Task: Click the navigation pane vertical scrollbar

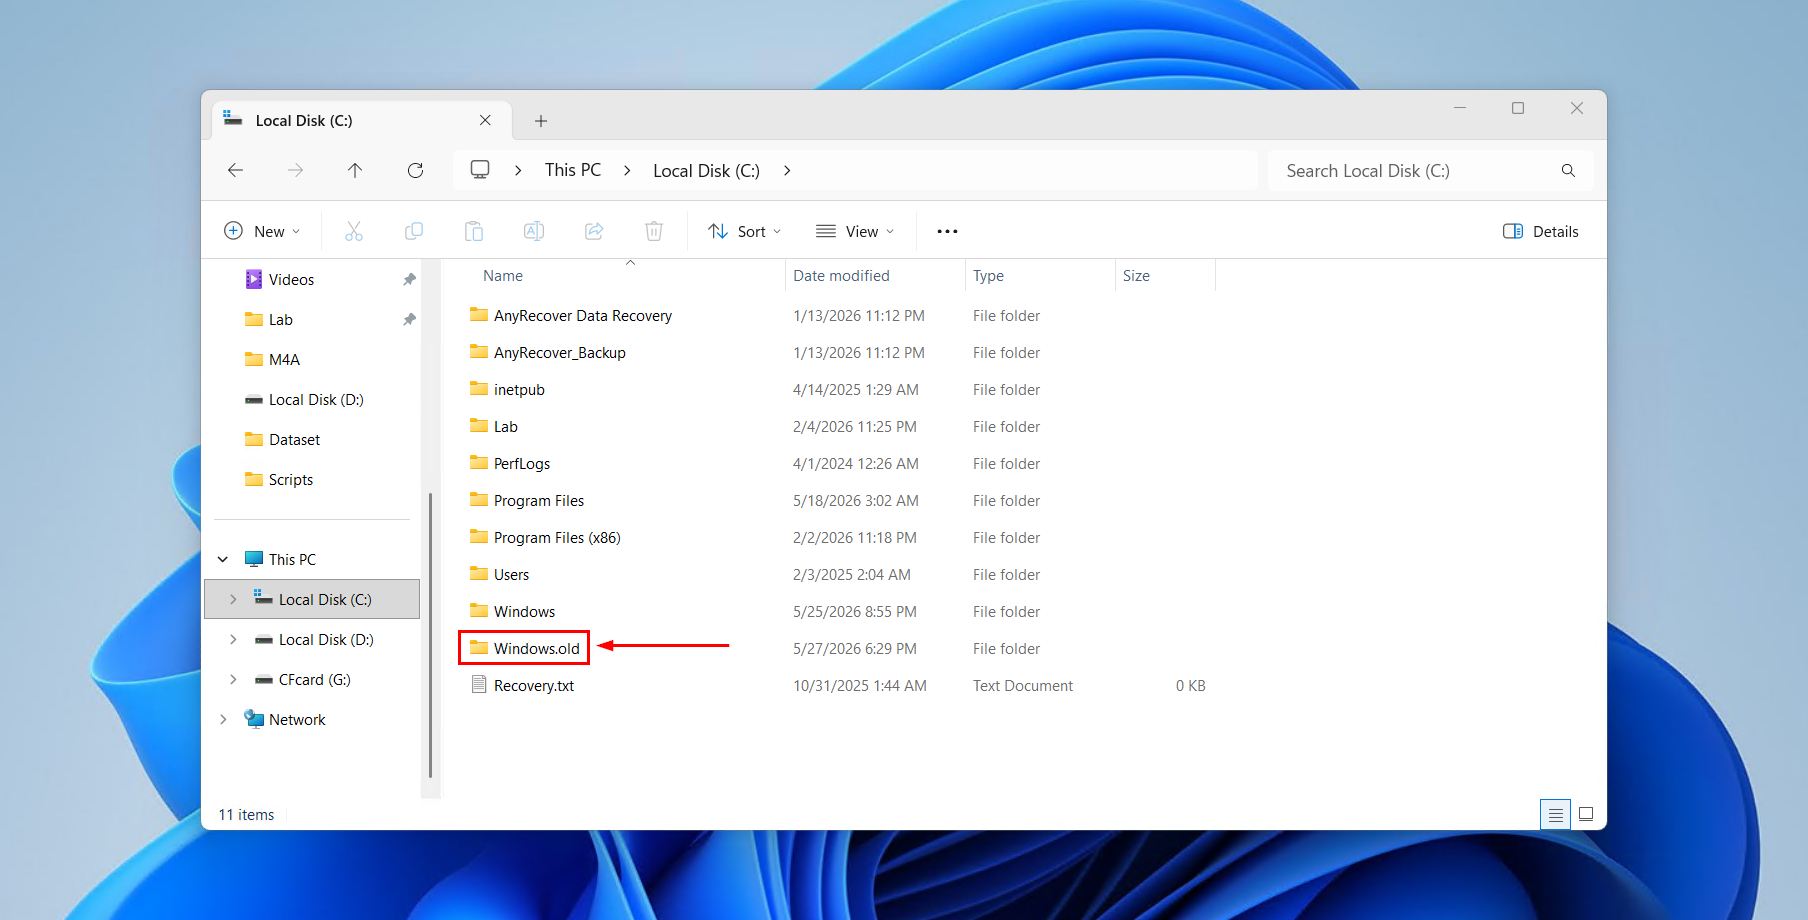Action: coord(430,635)
